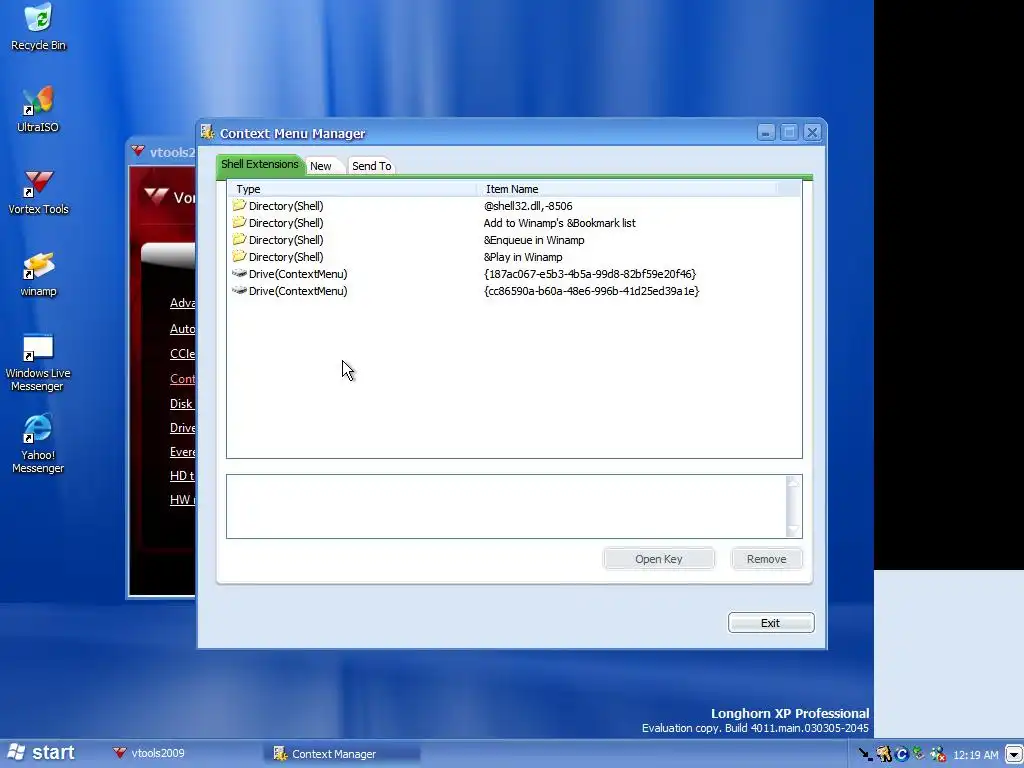Select the @shell32.dll,-8506 entry

point(513,206)
